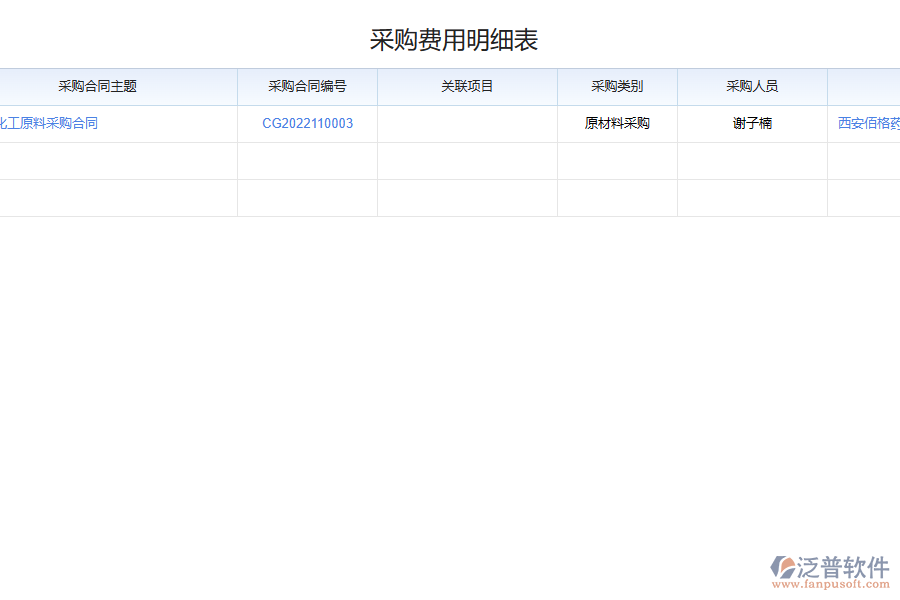
Task: Select purchaser 谢子楠 cell
Action: point(752,123)
